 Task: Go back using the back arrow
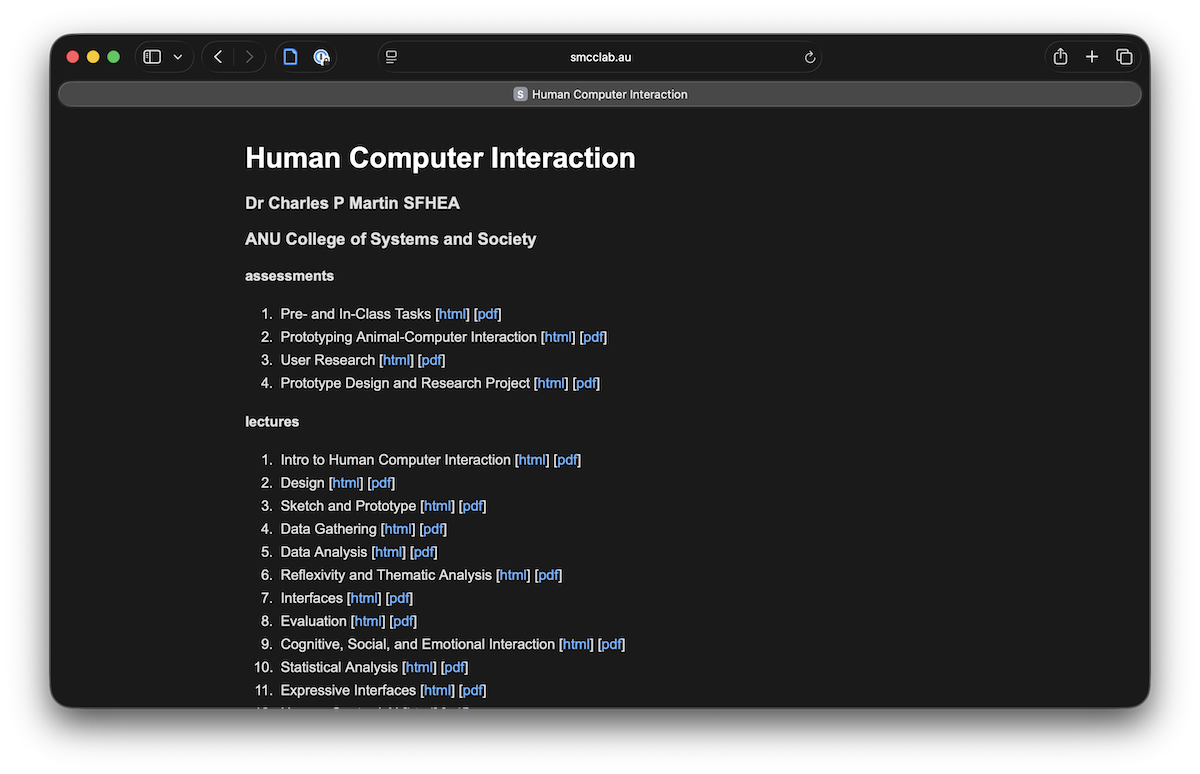(218, 57)
